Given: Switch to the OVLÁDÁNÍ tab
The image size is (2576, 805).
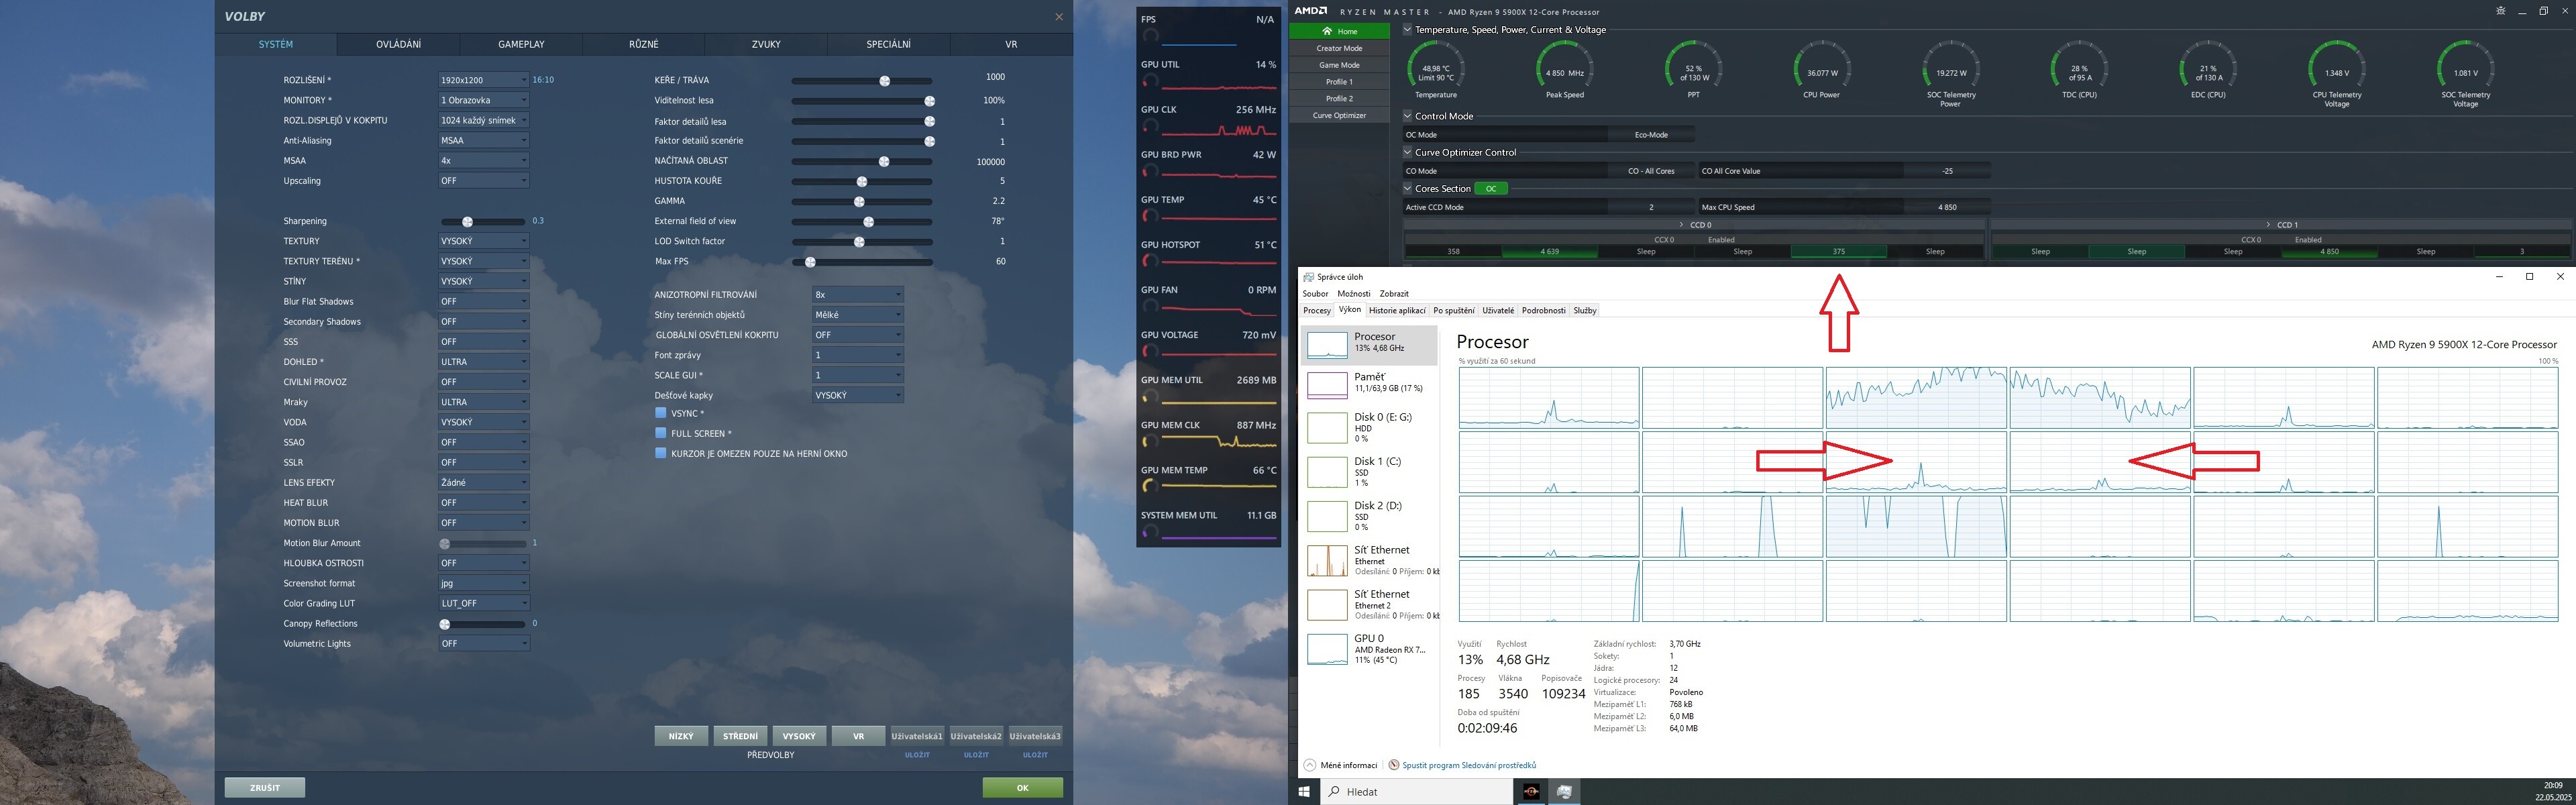Looking at the screenshot, I should click(399, 44).
